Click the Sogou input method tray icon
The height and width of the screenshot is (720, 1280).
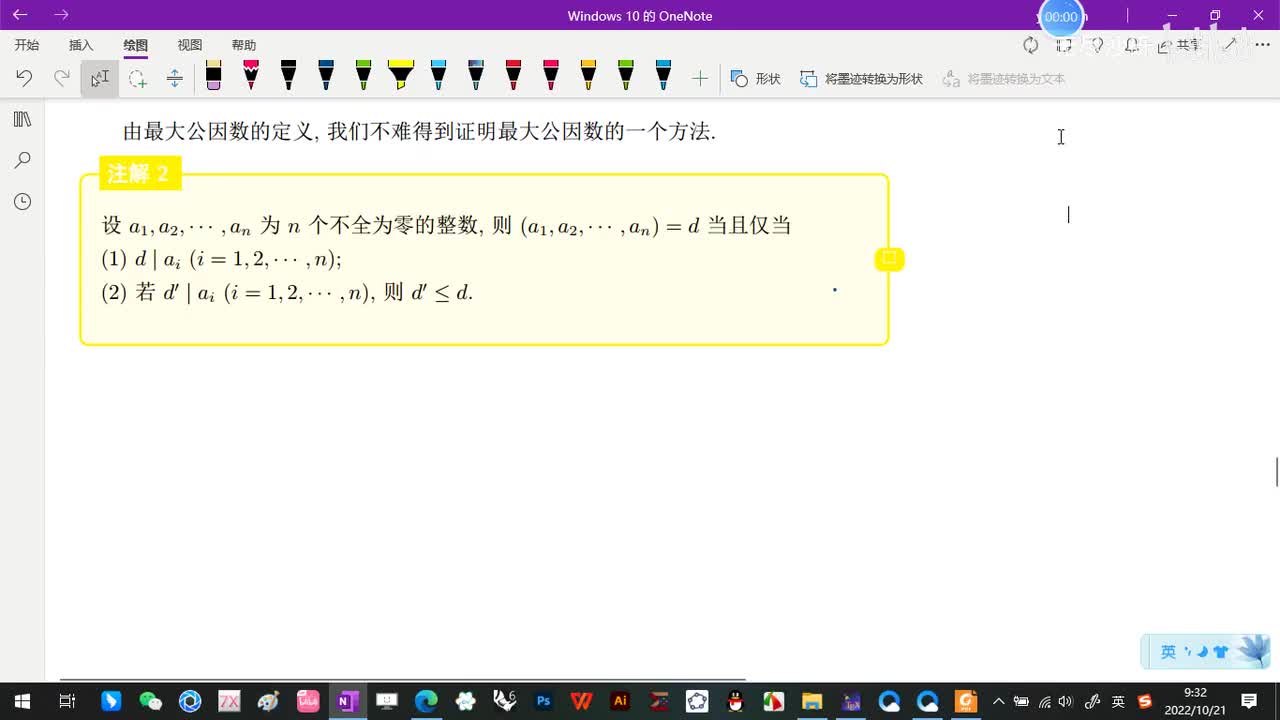coord(1145,701)
